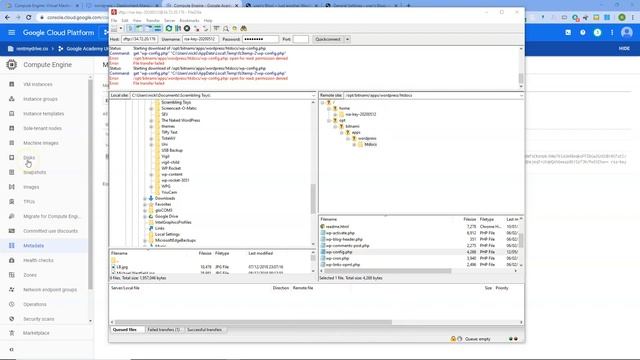Sort local files by Last modified column
The height and width of the screenshot is (360, 640).
[260, 253]
